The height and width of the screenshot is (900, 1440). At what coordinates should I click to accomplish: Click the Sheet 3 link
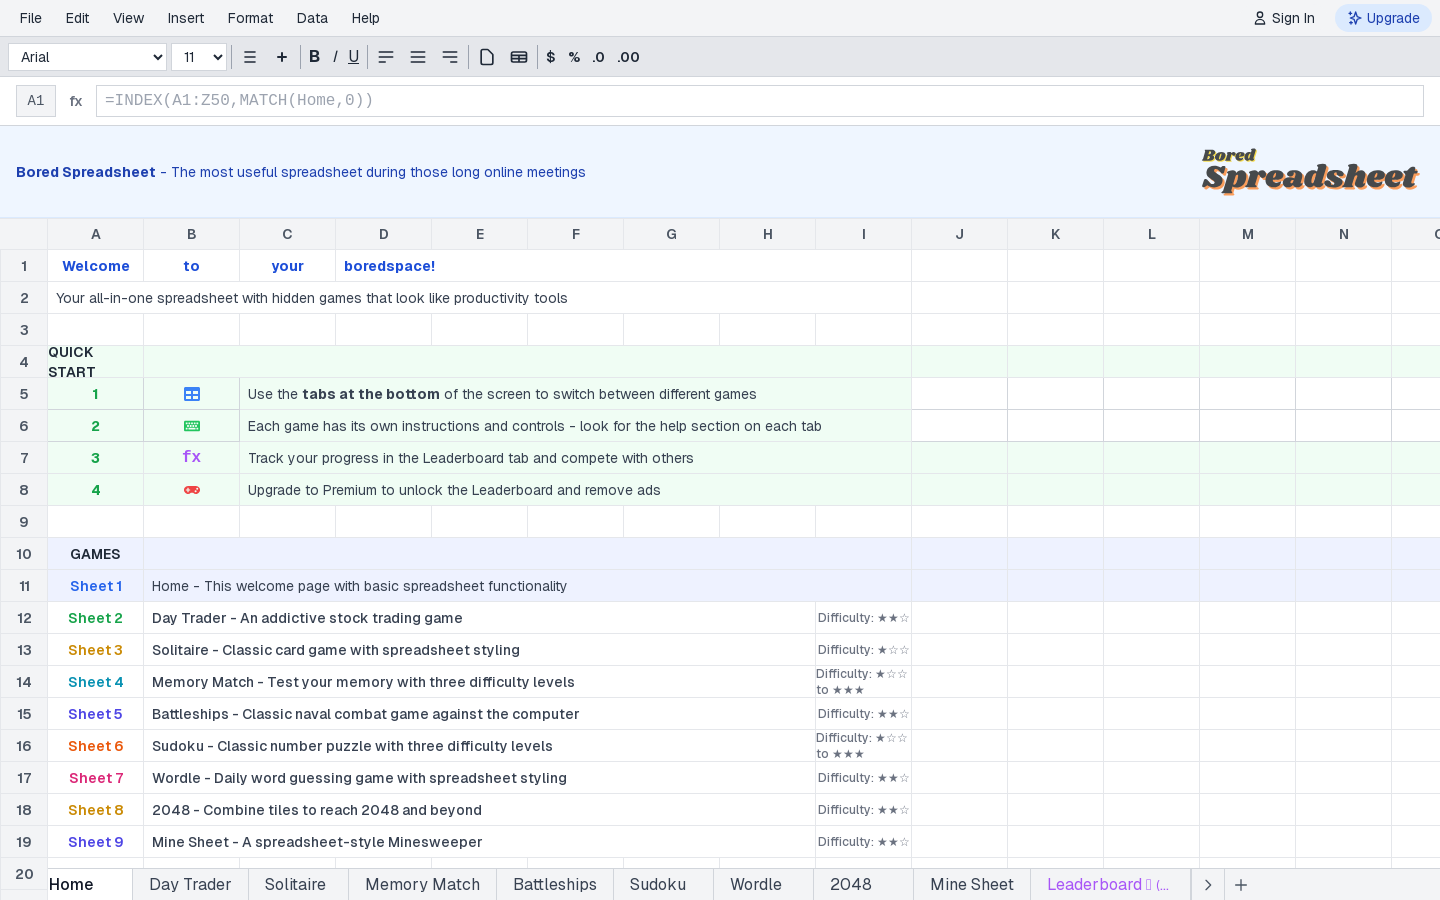[95, 650]
